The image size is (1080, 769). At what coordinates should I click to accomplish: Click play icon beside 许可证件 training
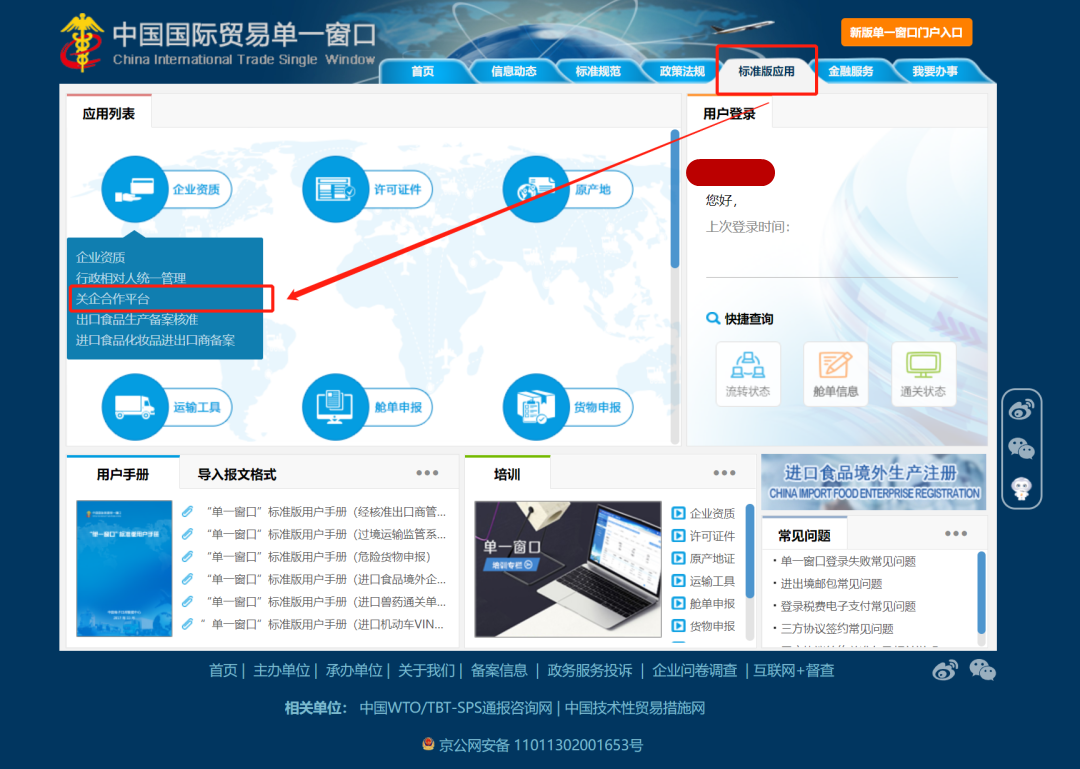(678, 536)
